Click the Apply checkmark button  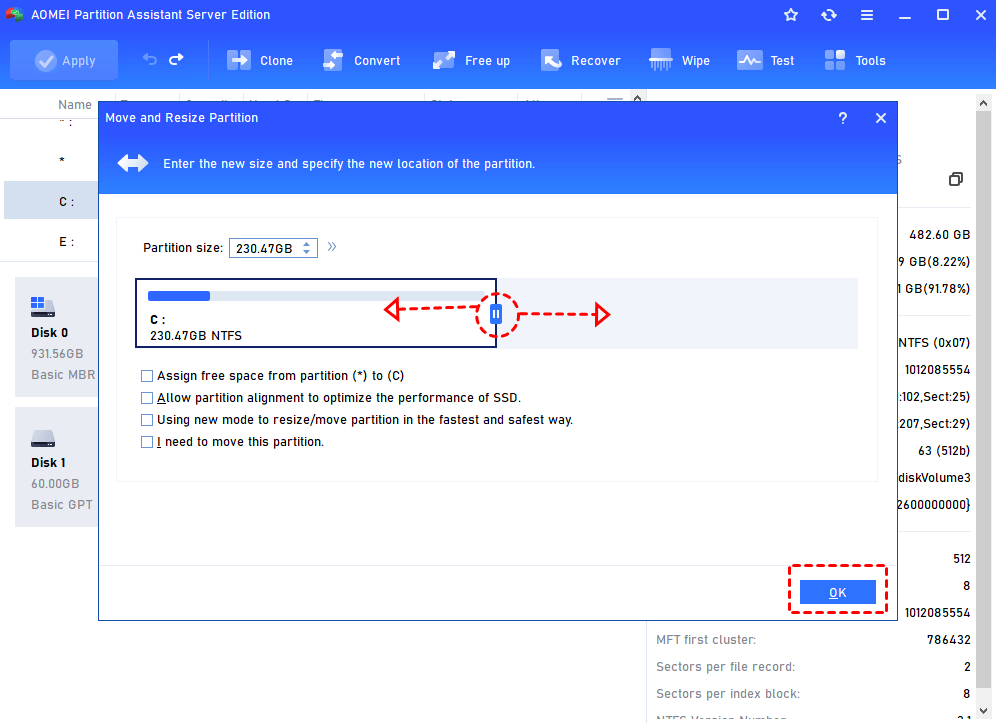point(64,60)
